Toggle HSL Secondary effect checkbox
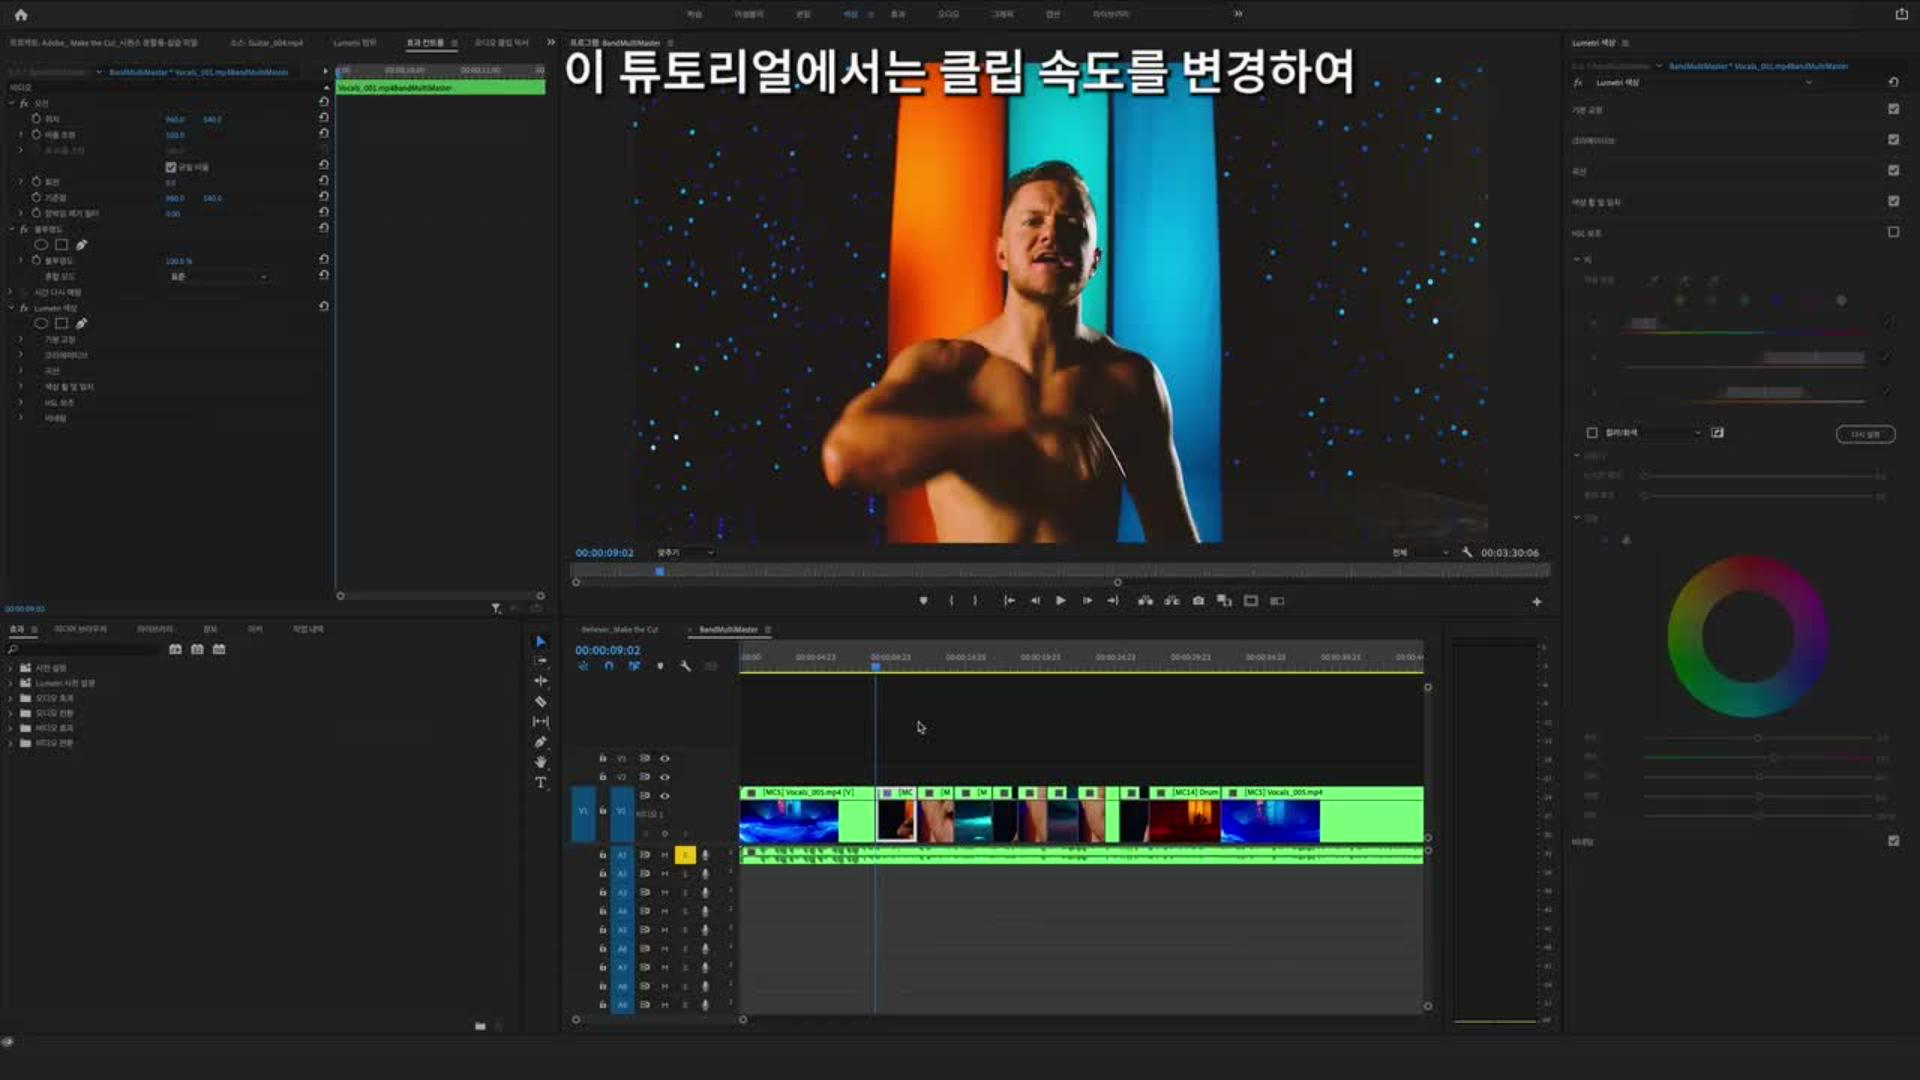The height and width of the screenshot is (1080, 1920). tap(1893, 232)
